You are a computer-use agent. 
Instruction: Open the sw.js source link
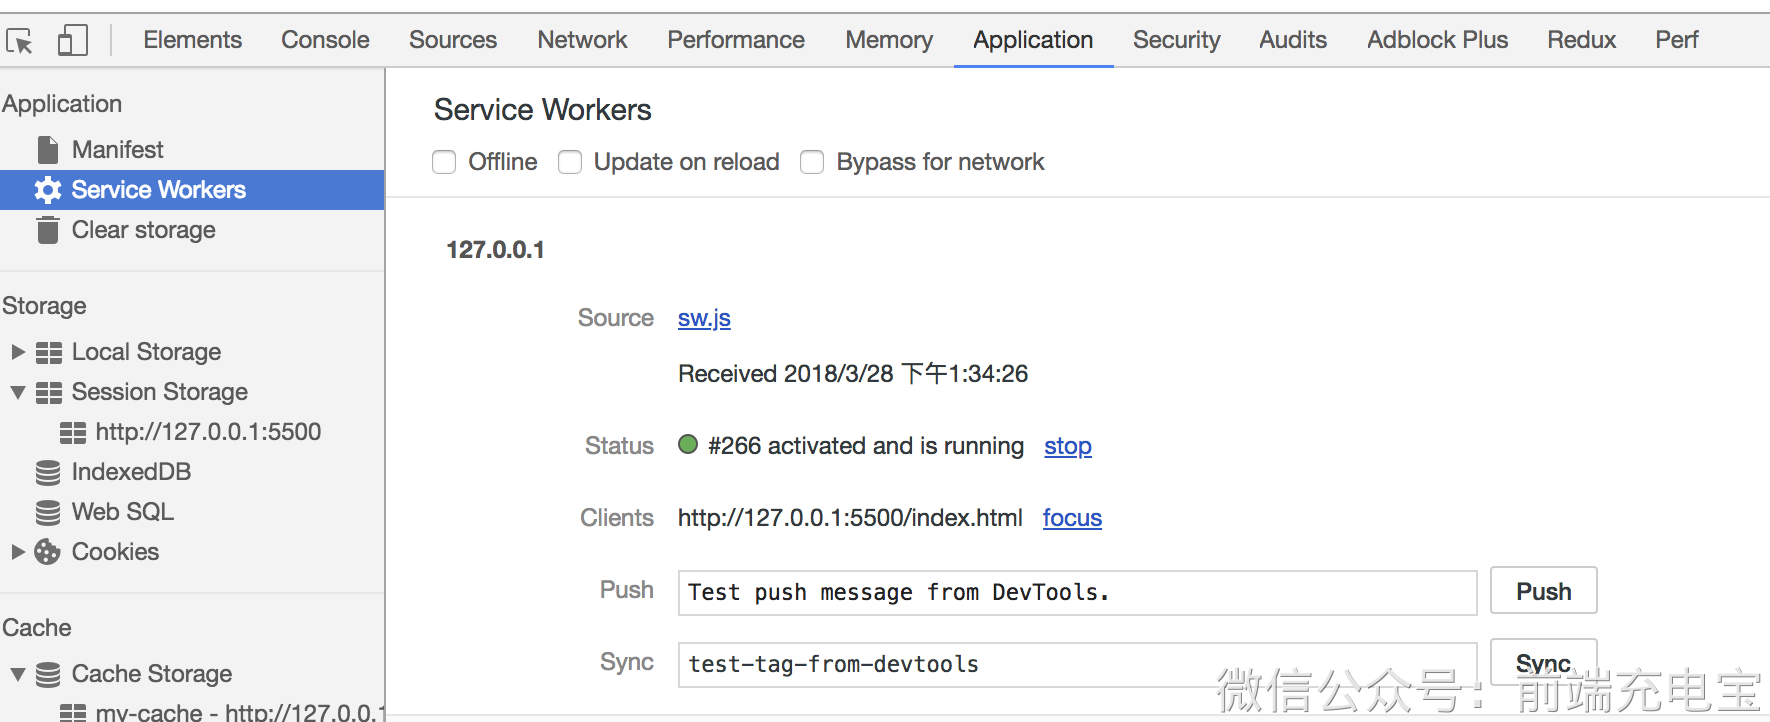point(704,318)
